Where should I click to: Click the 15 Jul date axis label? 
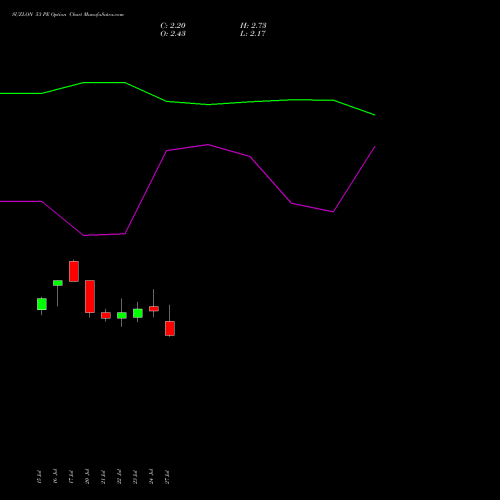(39, 477)
